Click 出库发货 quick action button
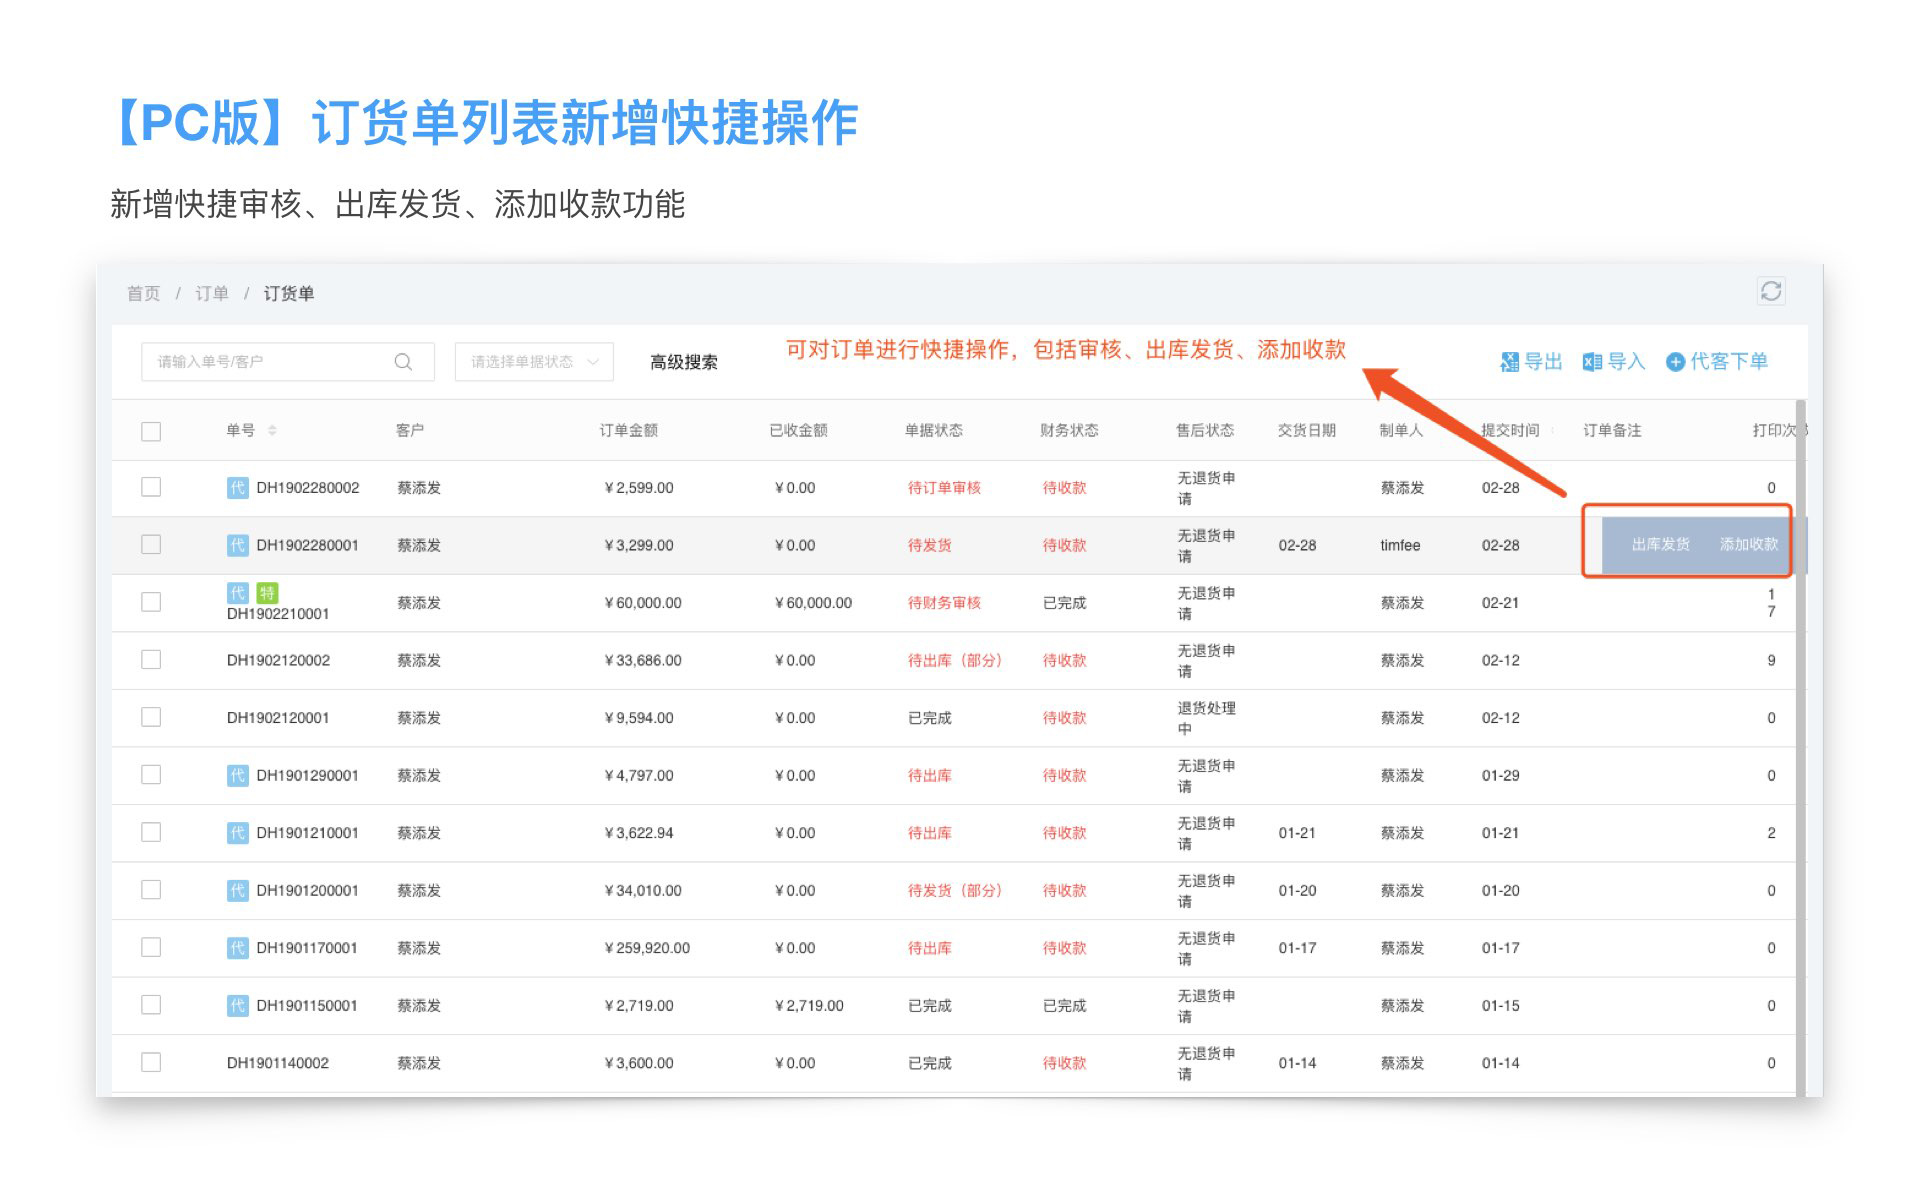Viewport: 1920px width, 1200px height. pyautogui.click(x=1660, y=545)
